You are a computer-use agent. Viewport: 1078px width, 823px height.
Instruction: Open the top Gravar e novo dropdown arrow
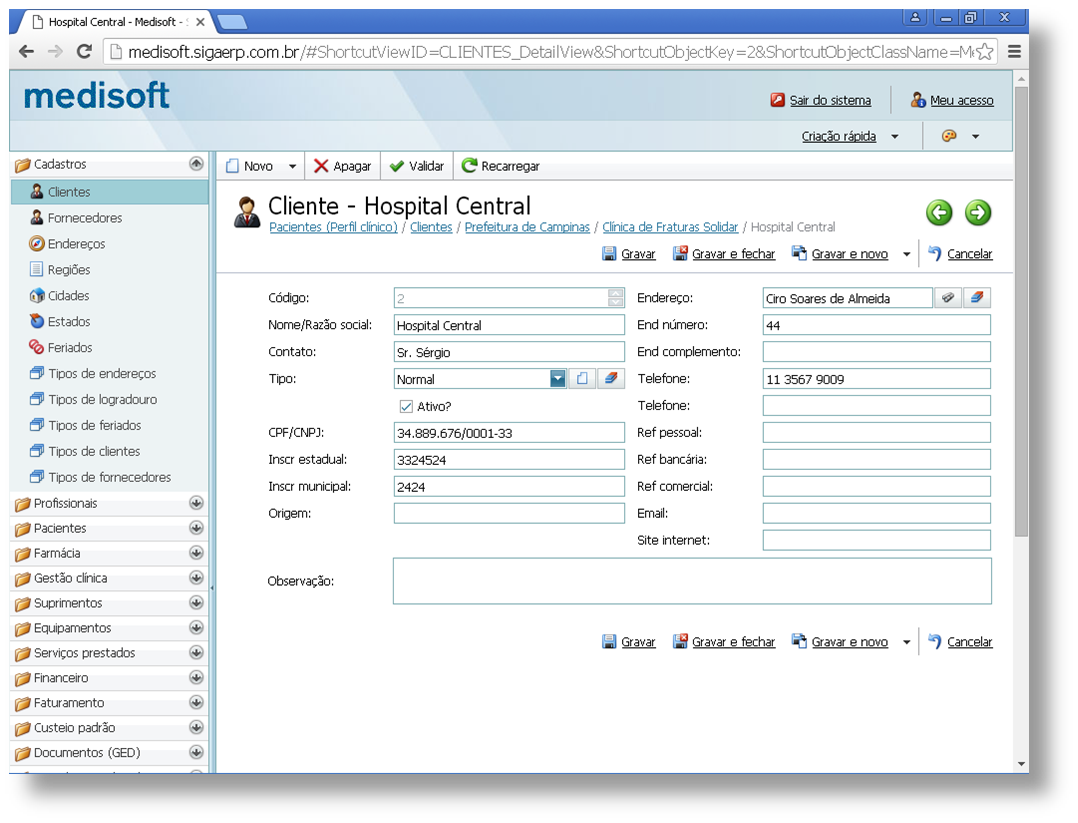(x=906, y=254)
